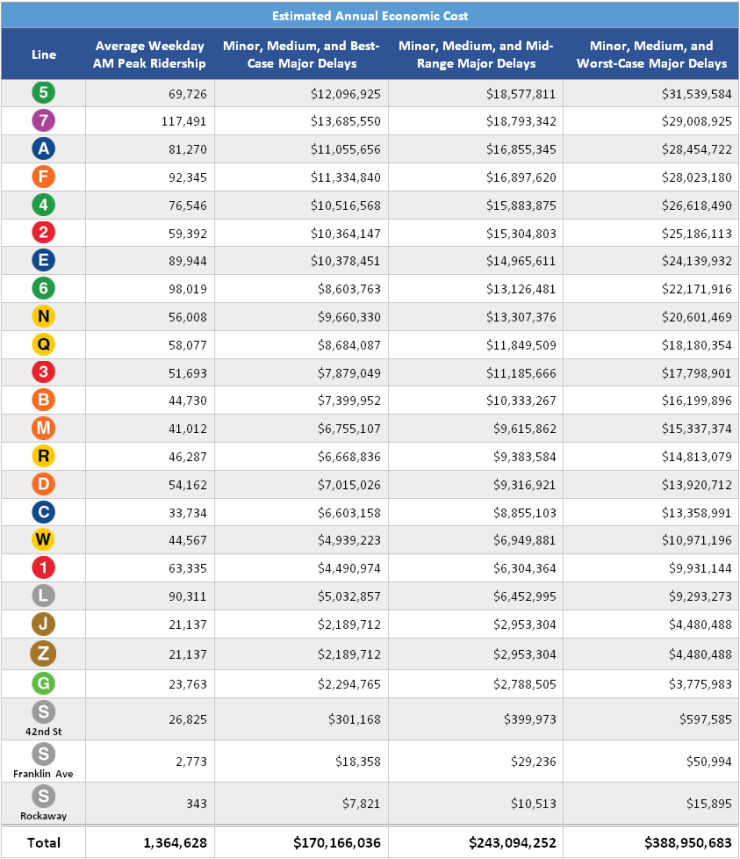740x859 pixels.
Task: Select the Rockaway shuttle S icon
Action: coord(44,795)
